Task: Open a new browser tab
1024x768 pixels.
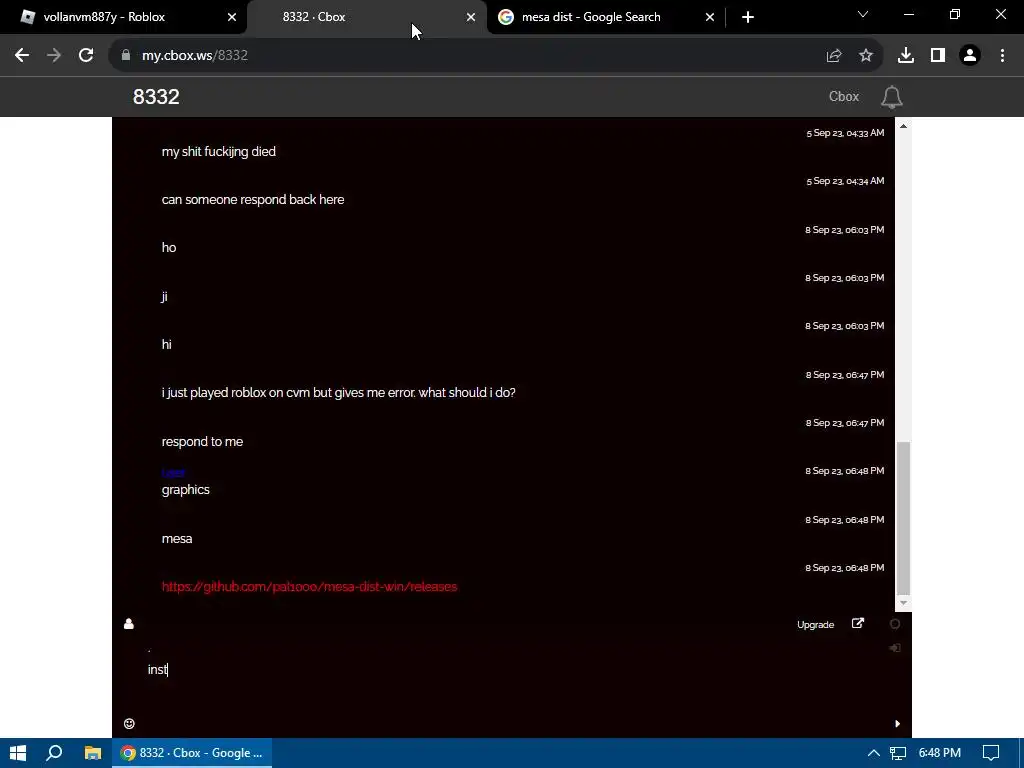Action: coord(748,17)
